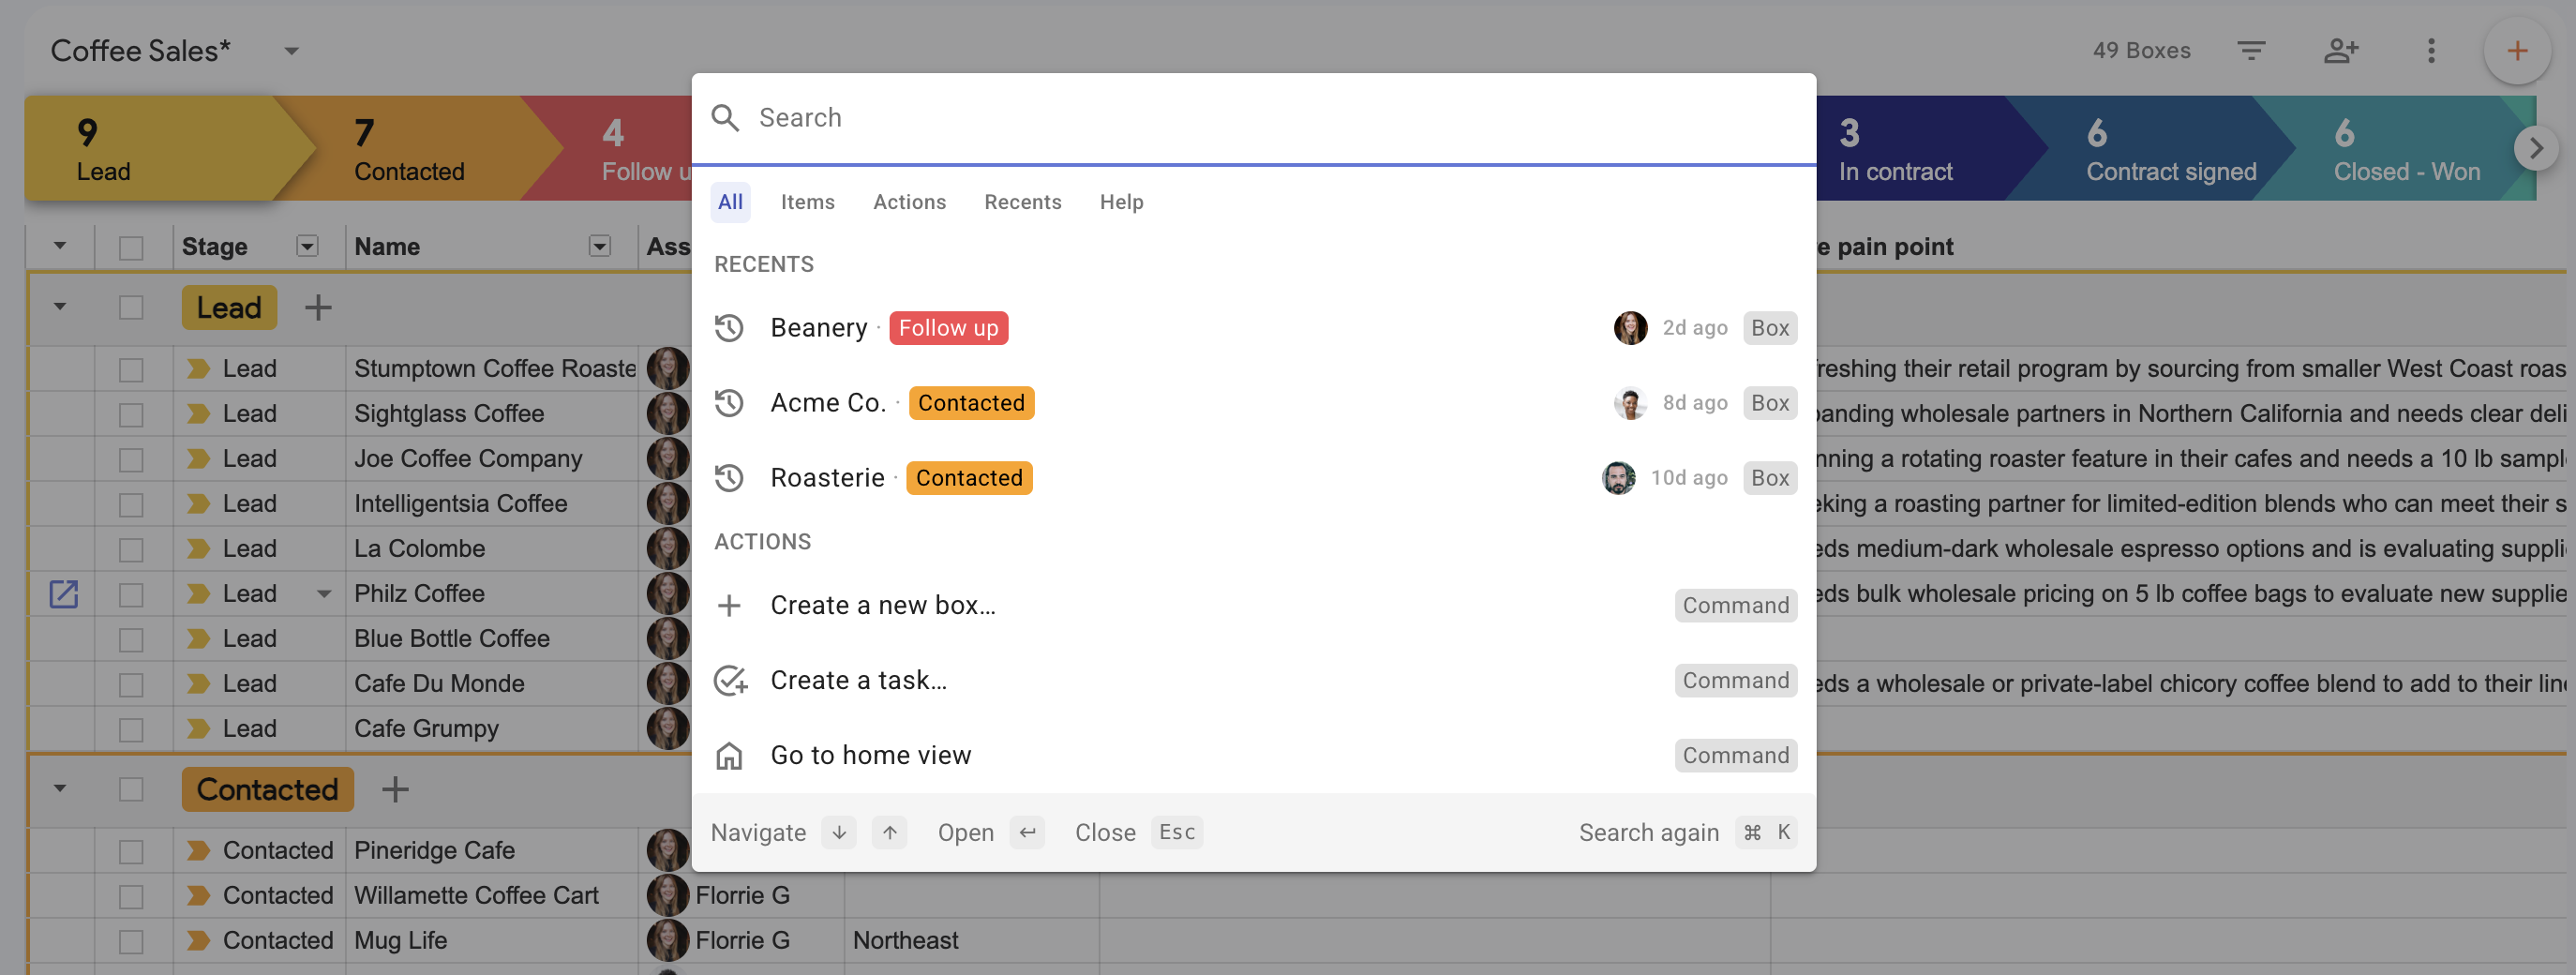Open the Acme Co. recent result
The width and height of the screenshot is (2576, 975).
pyautogui.click(x=1254, y=403)
